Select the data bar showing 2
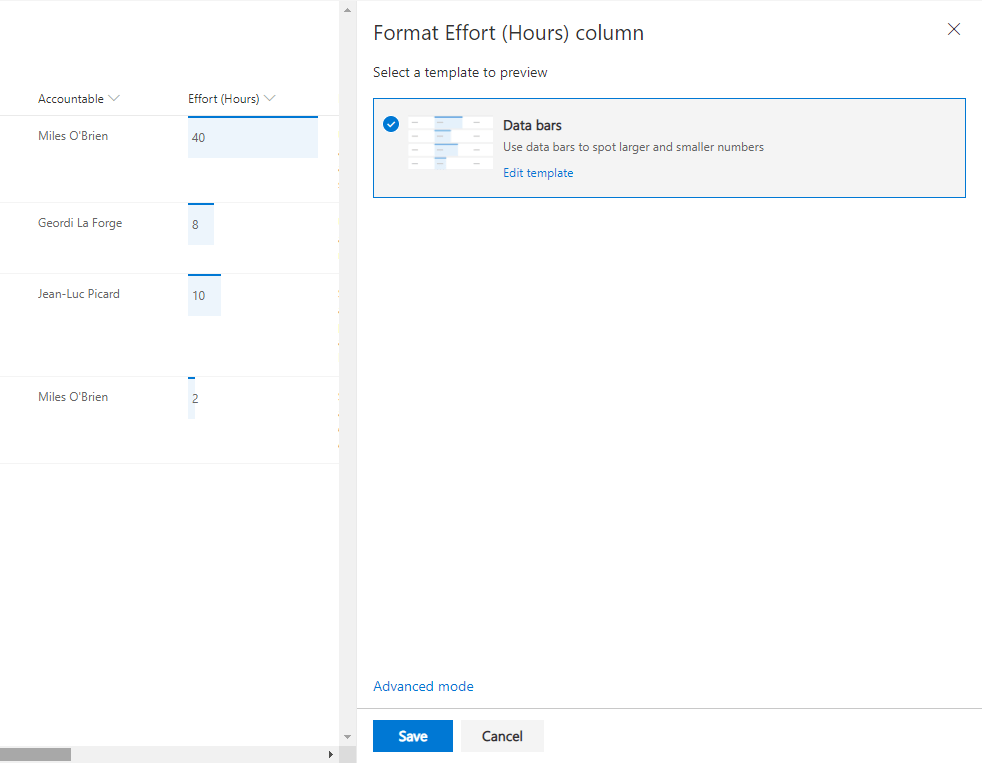The image size is (982, 763). [x=192, y=399]
